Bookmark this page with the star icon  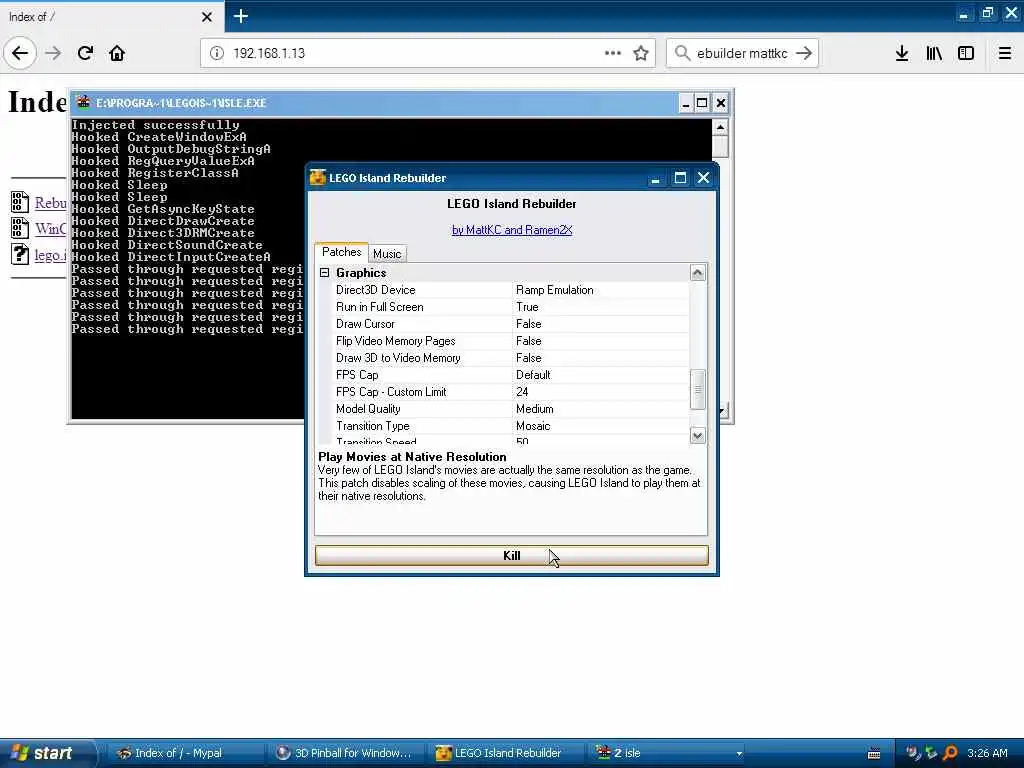click(641, 53)
